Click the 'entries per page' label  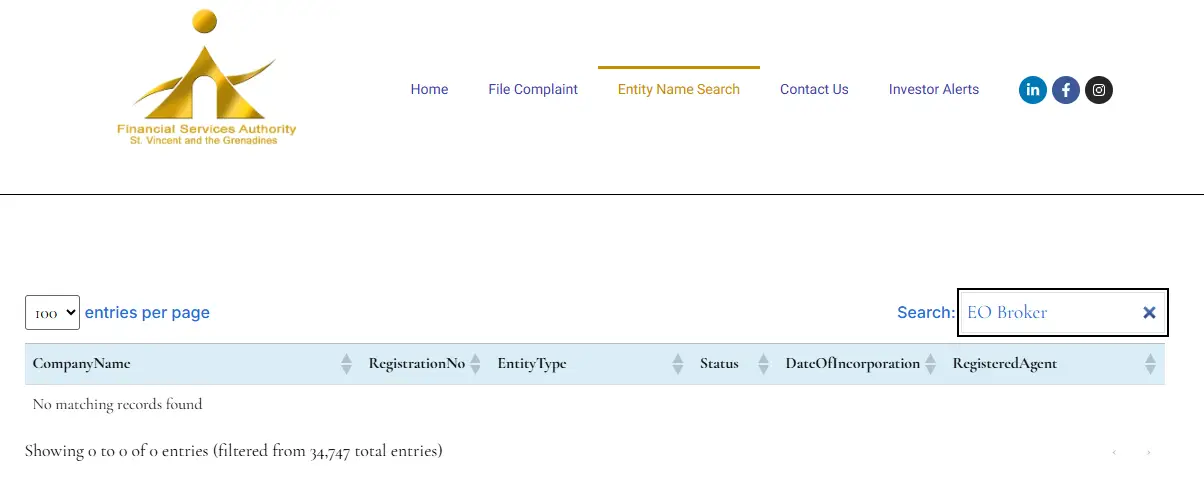pos(147,313)
